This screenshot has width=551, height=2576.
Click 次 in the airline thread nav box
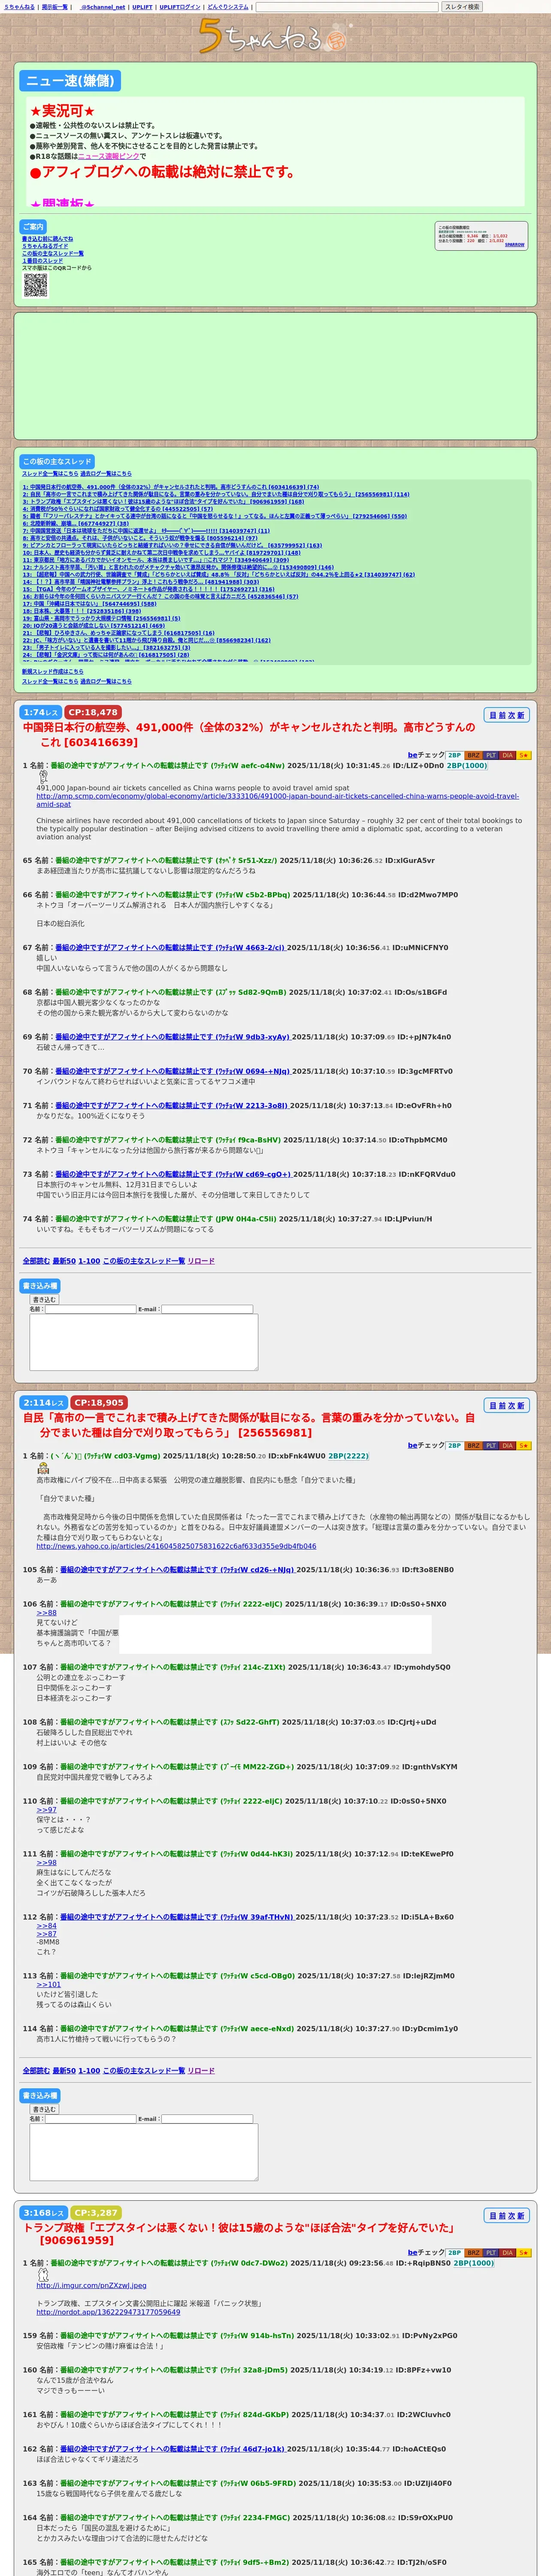point(511,715)
